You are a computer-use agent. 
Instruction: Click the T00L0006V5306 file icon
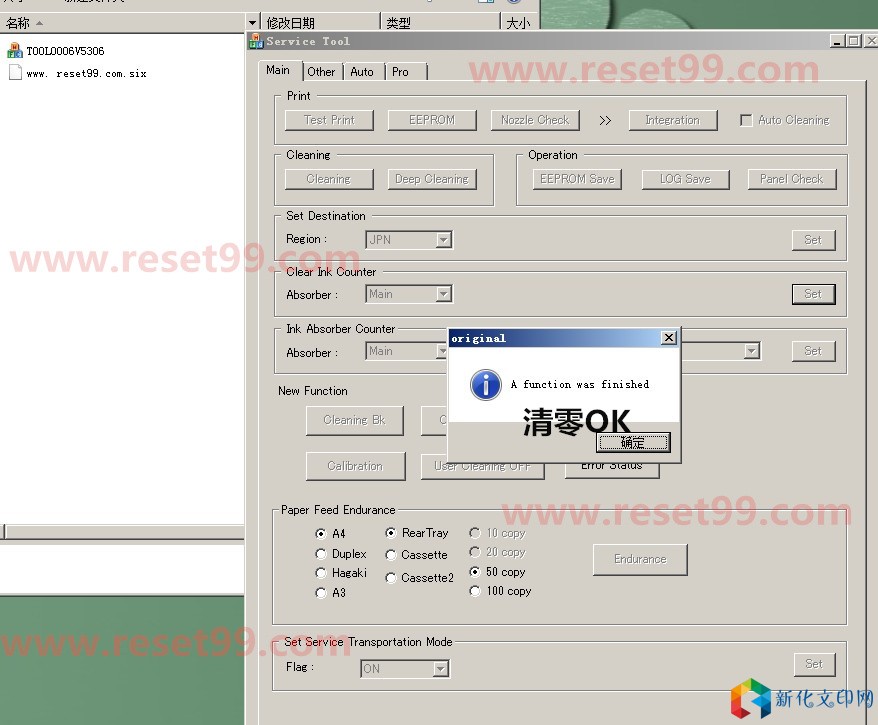coord(14,51)
